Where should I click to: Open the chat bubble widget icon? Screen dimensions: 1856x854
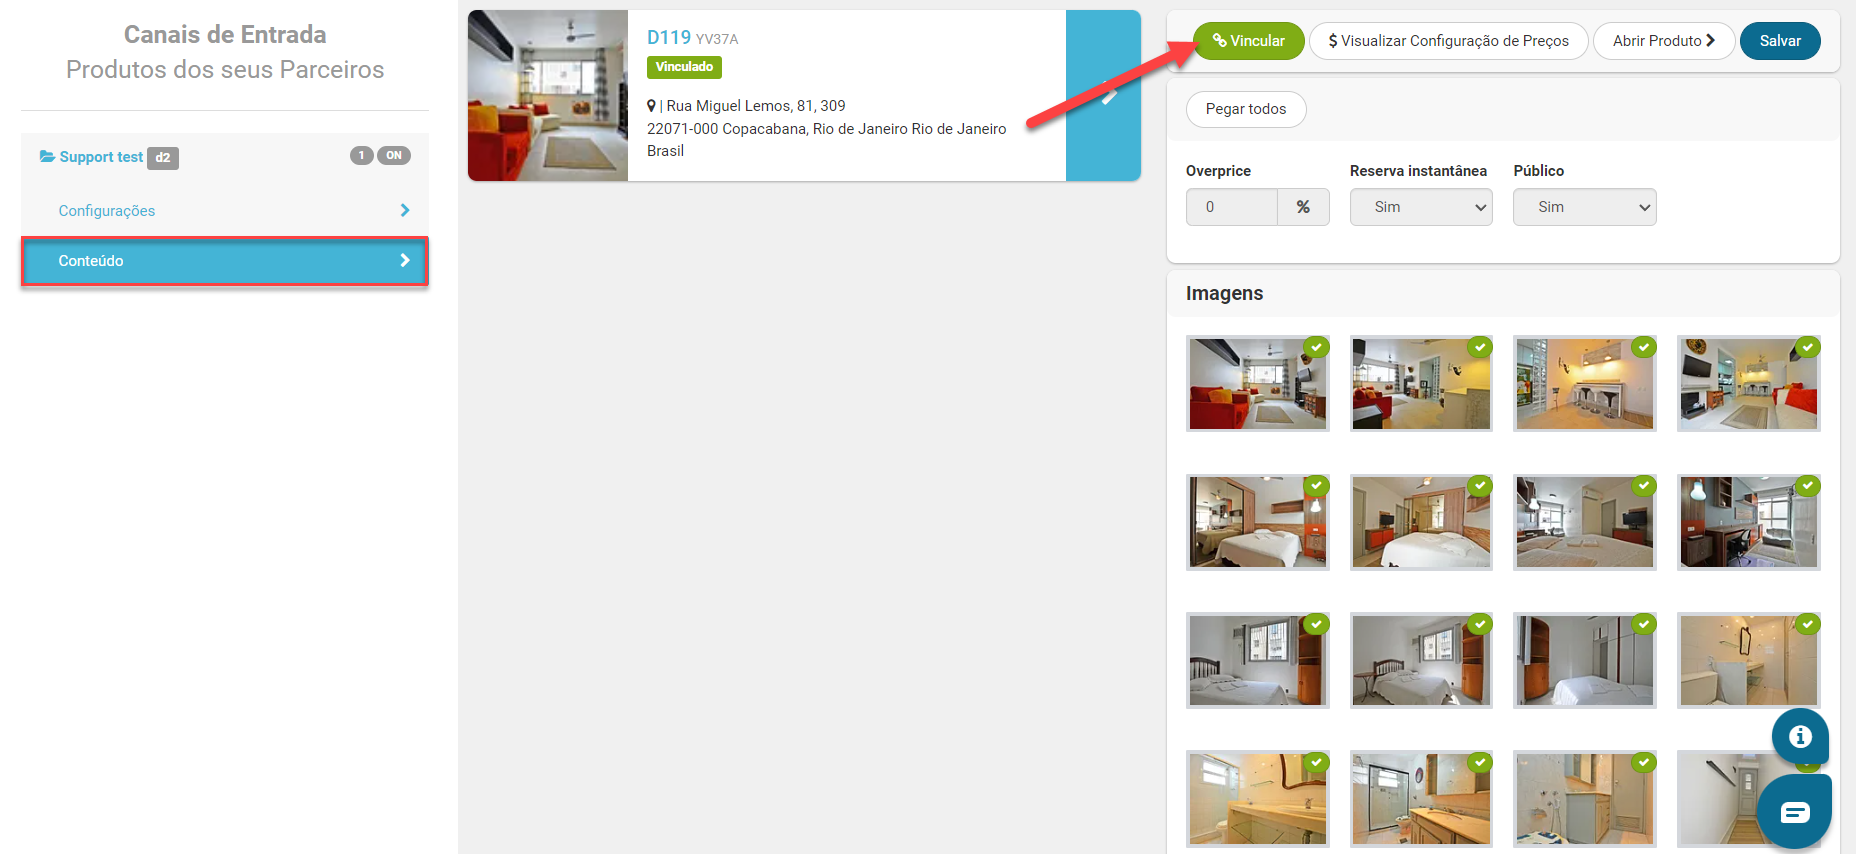coord(1794,811)
